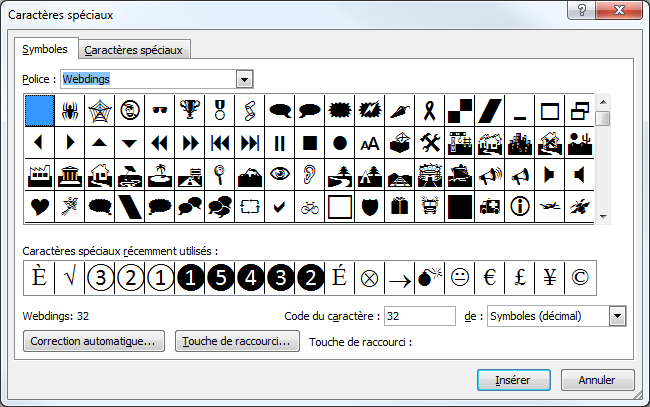Image resolution: width=650 pixels, height=407 pixels.
Task: Select the bus front symbol
Action: coord(429,206)
